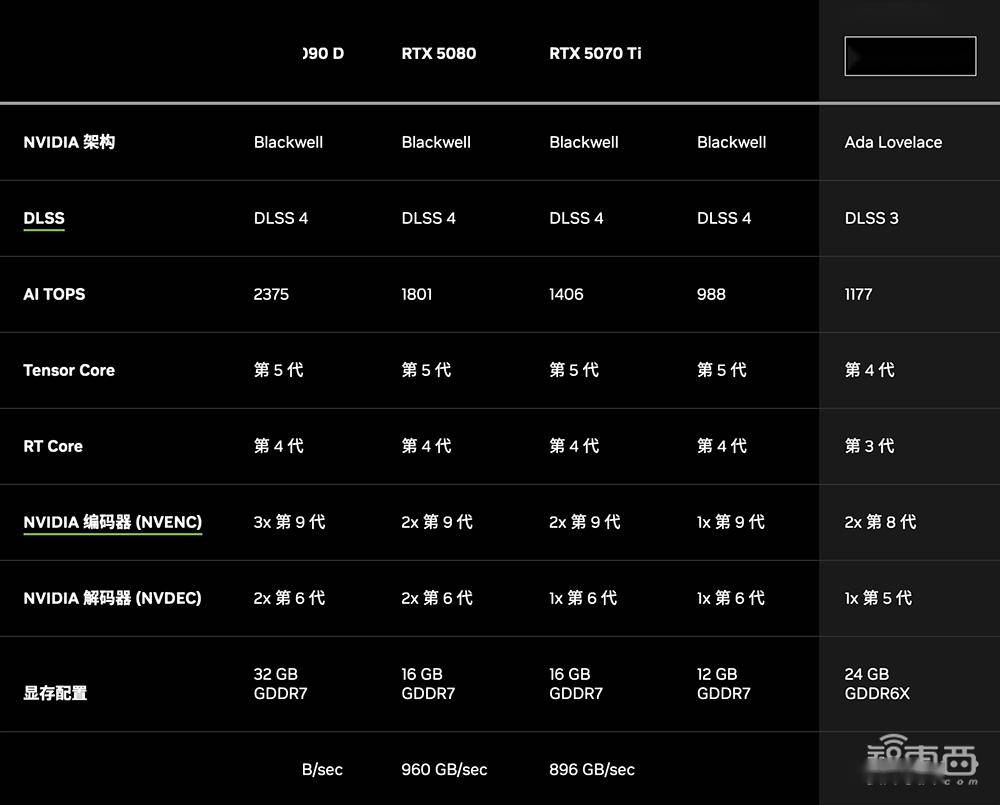Select Blackwell under the RTX 5070 Ti column
This screenshot has height=805, width=1000.
(584, 142)
